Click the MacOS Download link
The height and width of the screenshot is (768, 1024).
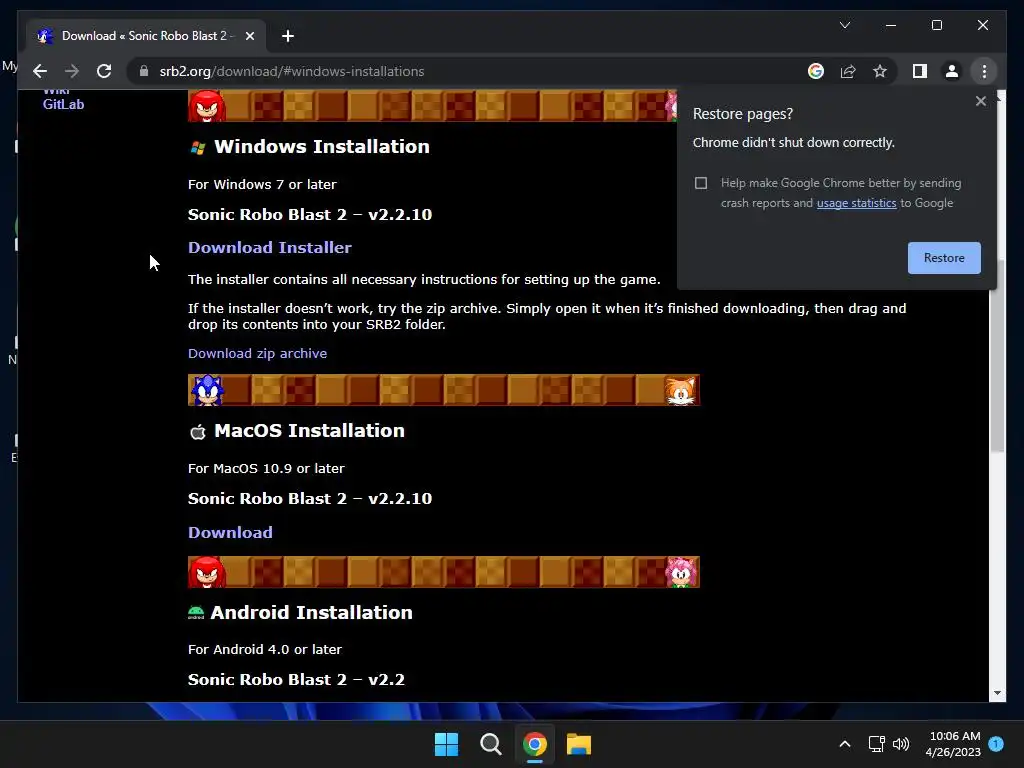point(231,532)
